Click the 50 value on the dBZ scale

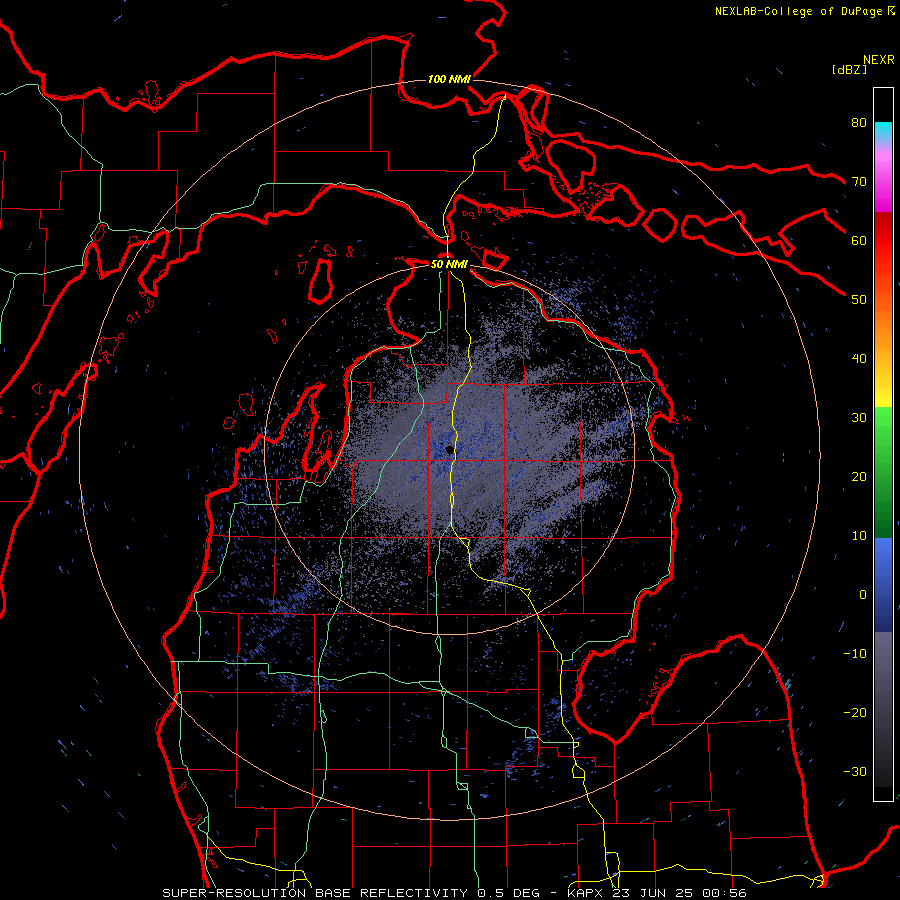pyautogui.click(x=859, y=300)
